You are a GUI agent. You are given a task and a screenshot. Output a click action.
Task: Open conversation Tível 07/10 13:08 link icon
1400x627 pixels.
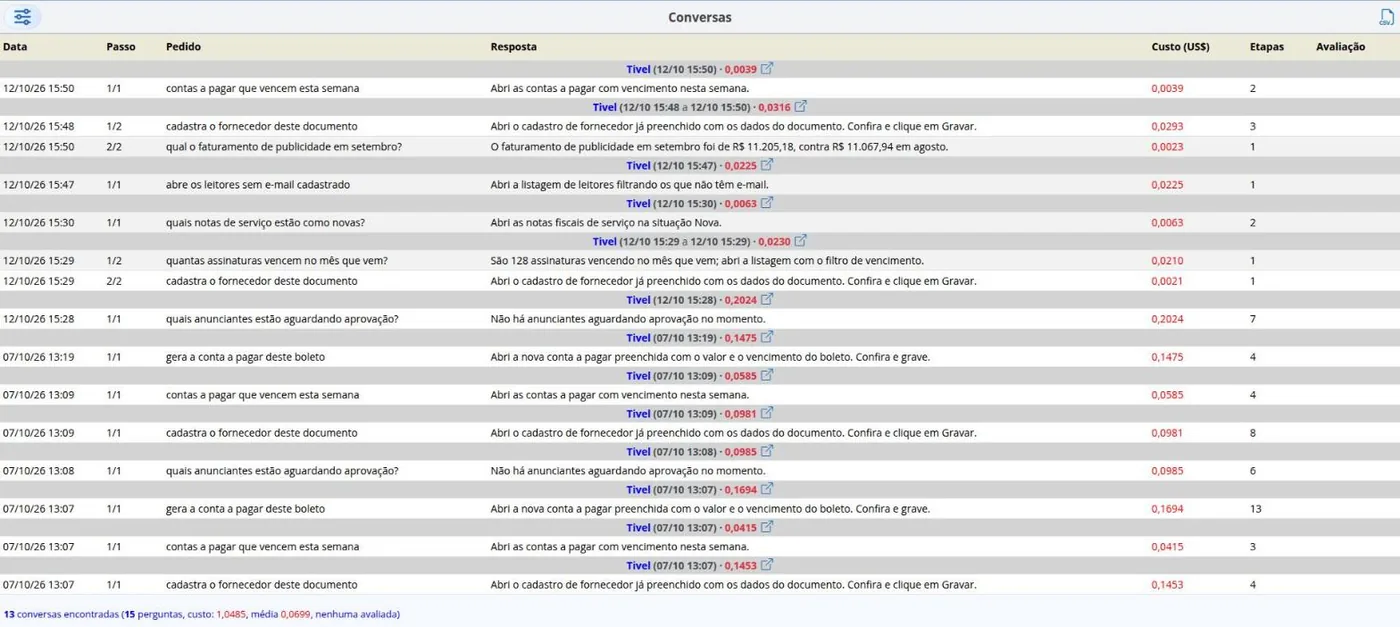767,451
